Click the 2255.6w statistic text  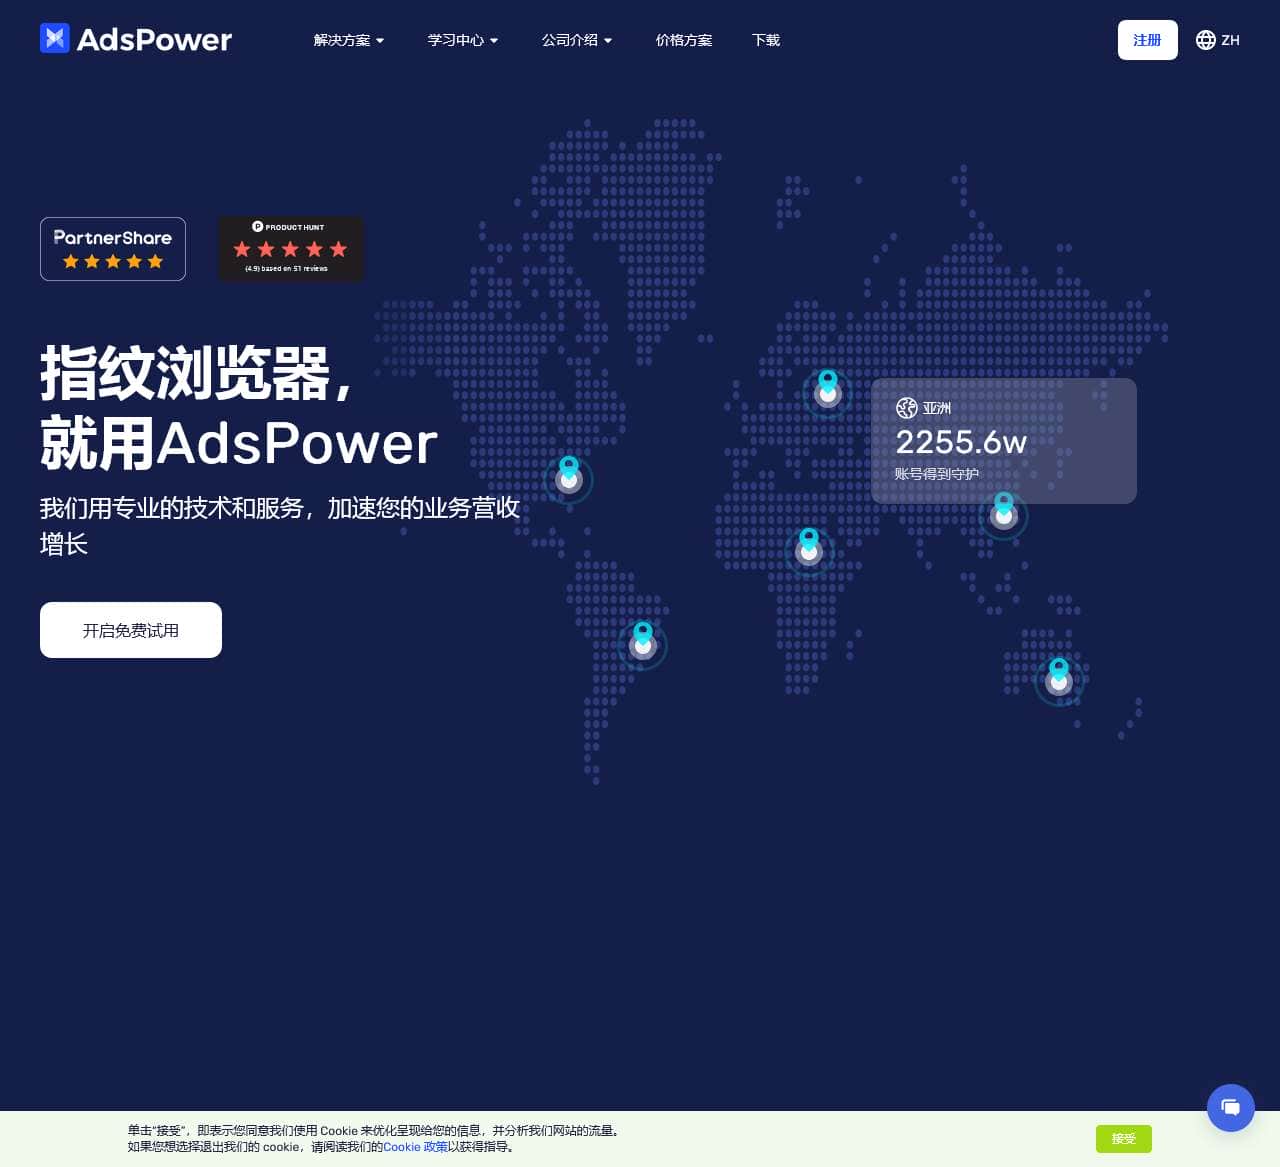pos(961,441)
